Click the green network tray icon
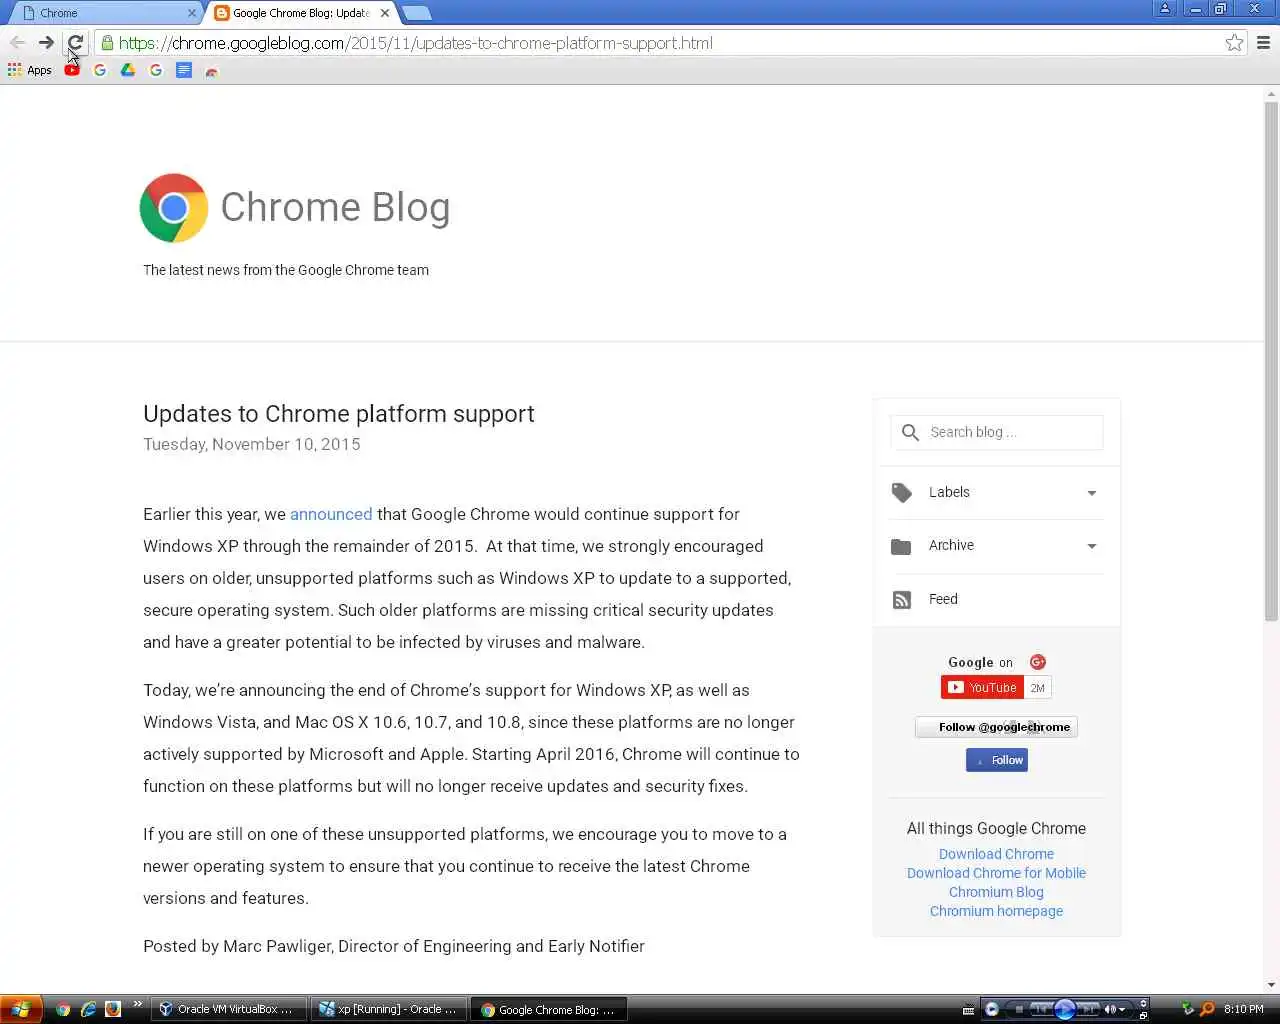 tap(1187, 1009)
